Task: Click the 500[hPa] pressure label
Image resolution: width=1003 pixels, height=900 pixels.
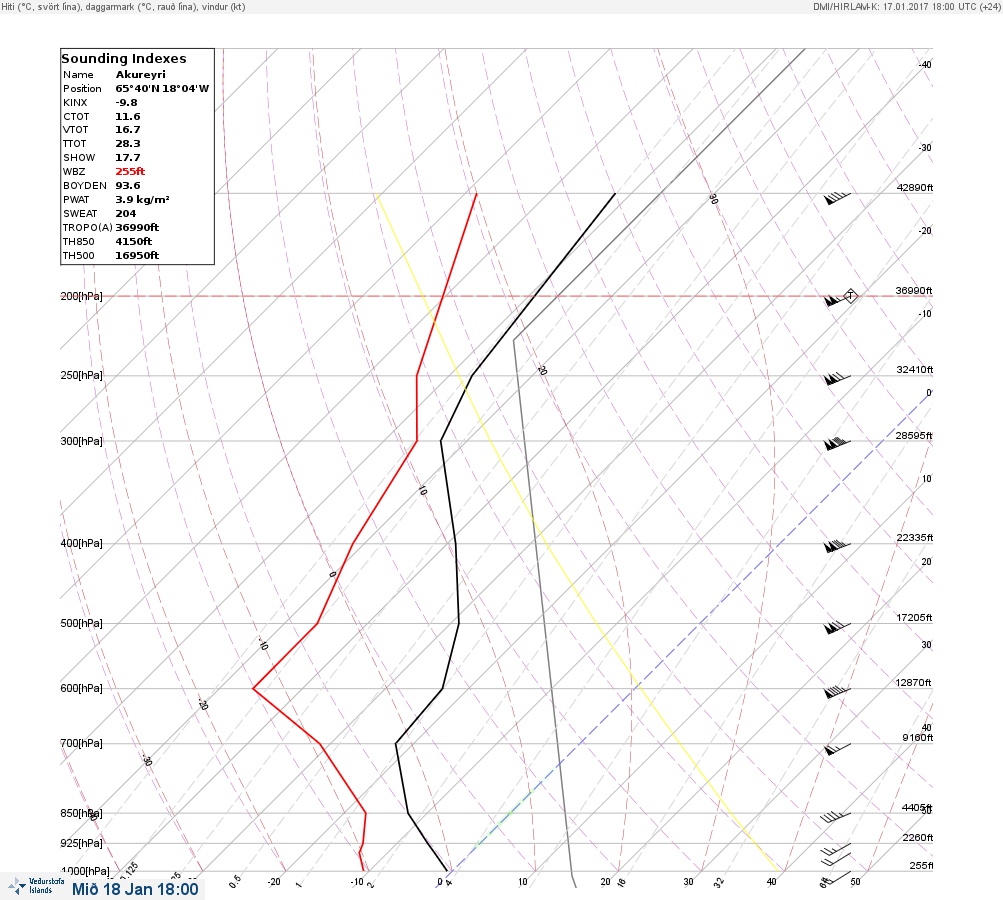Action: click(x=81, y=623)
